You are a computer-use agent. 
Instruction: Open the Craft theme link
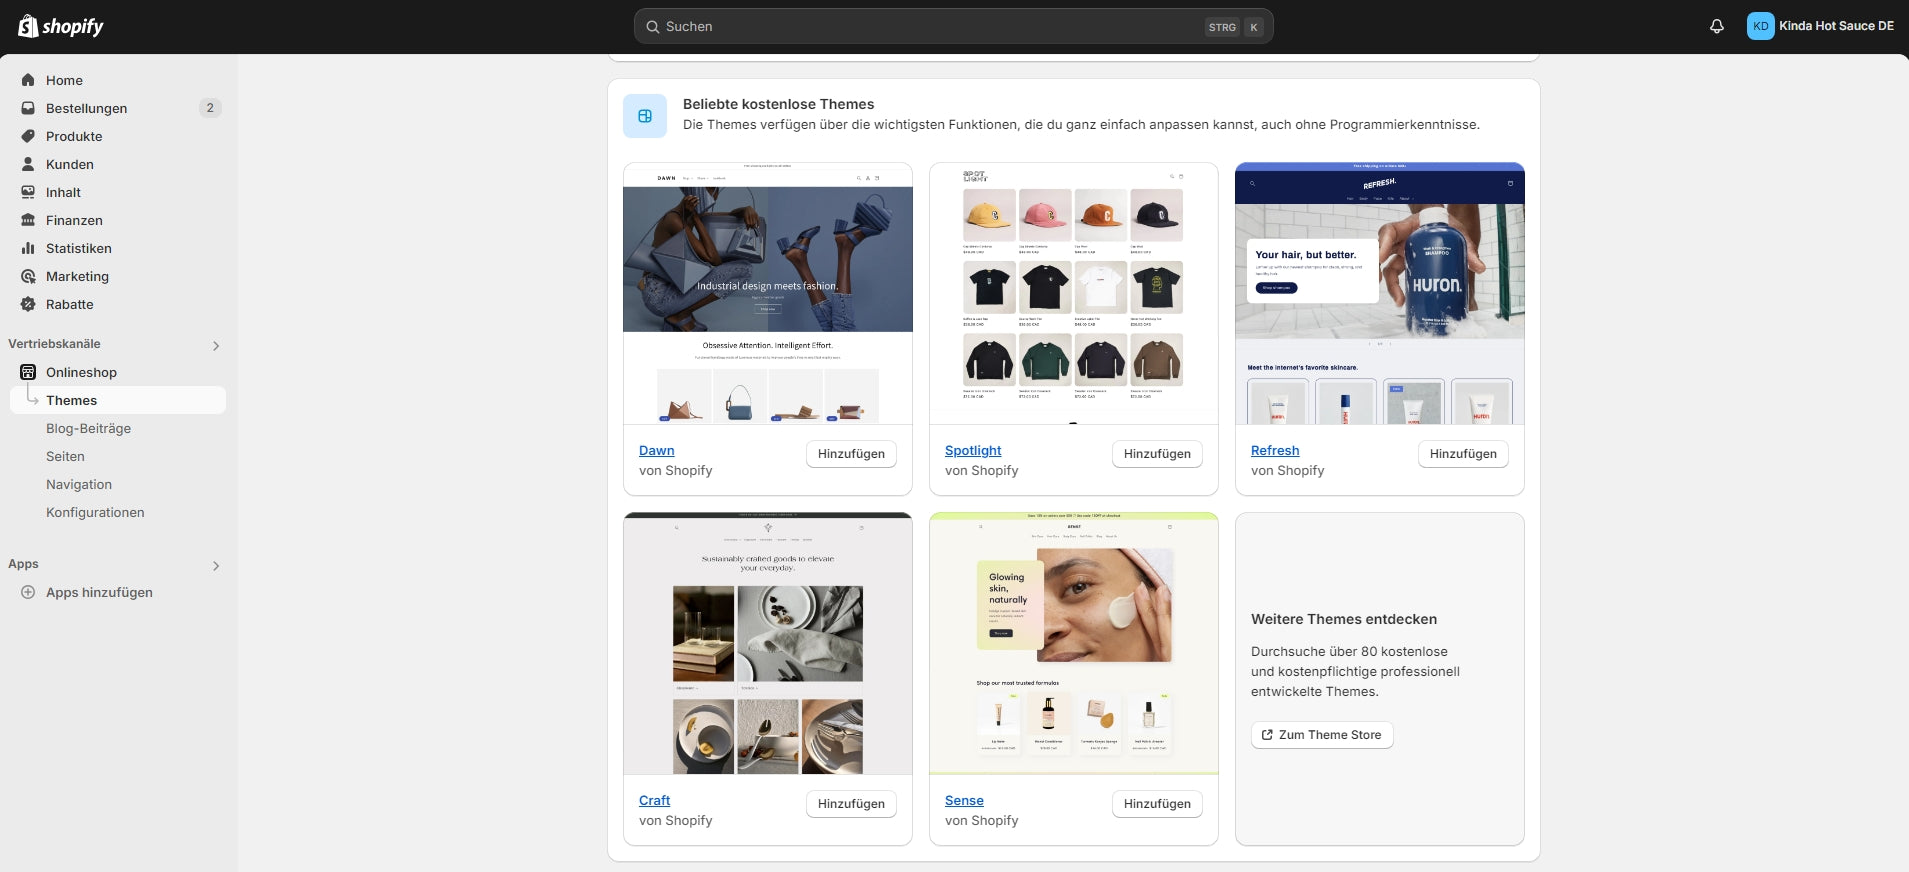(x=655, y=801)
